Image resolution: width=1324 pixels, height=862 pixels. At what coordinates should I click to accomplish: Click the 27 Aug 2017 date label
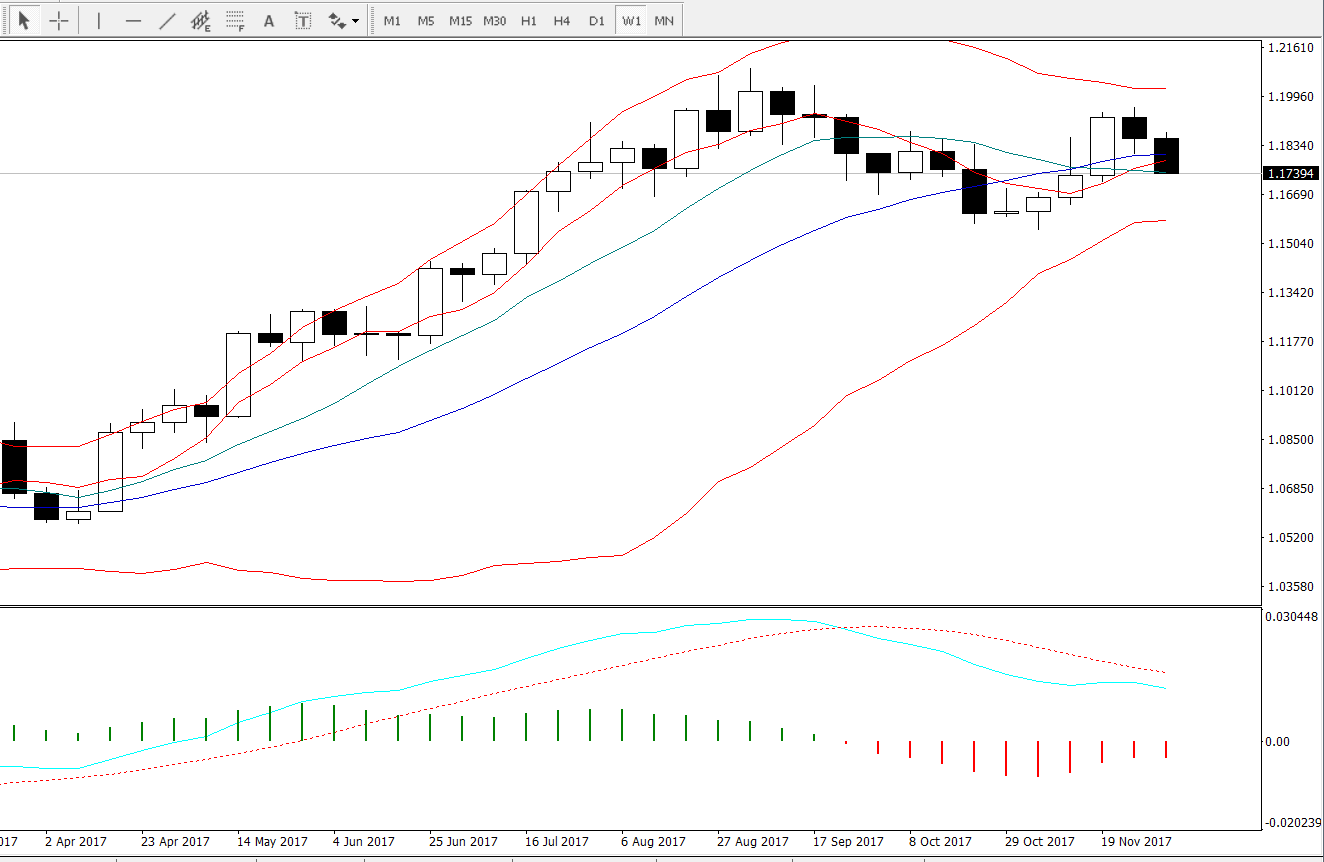tap(751, 841)
